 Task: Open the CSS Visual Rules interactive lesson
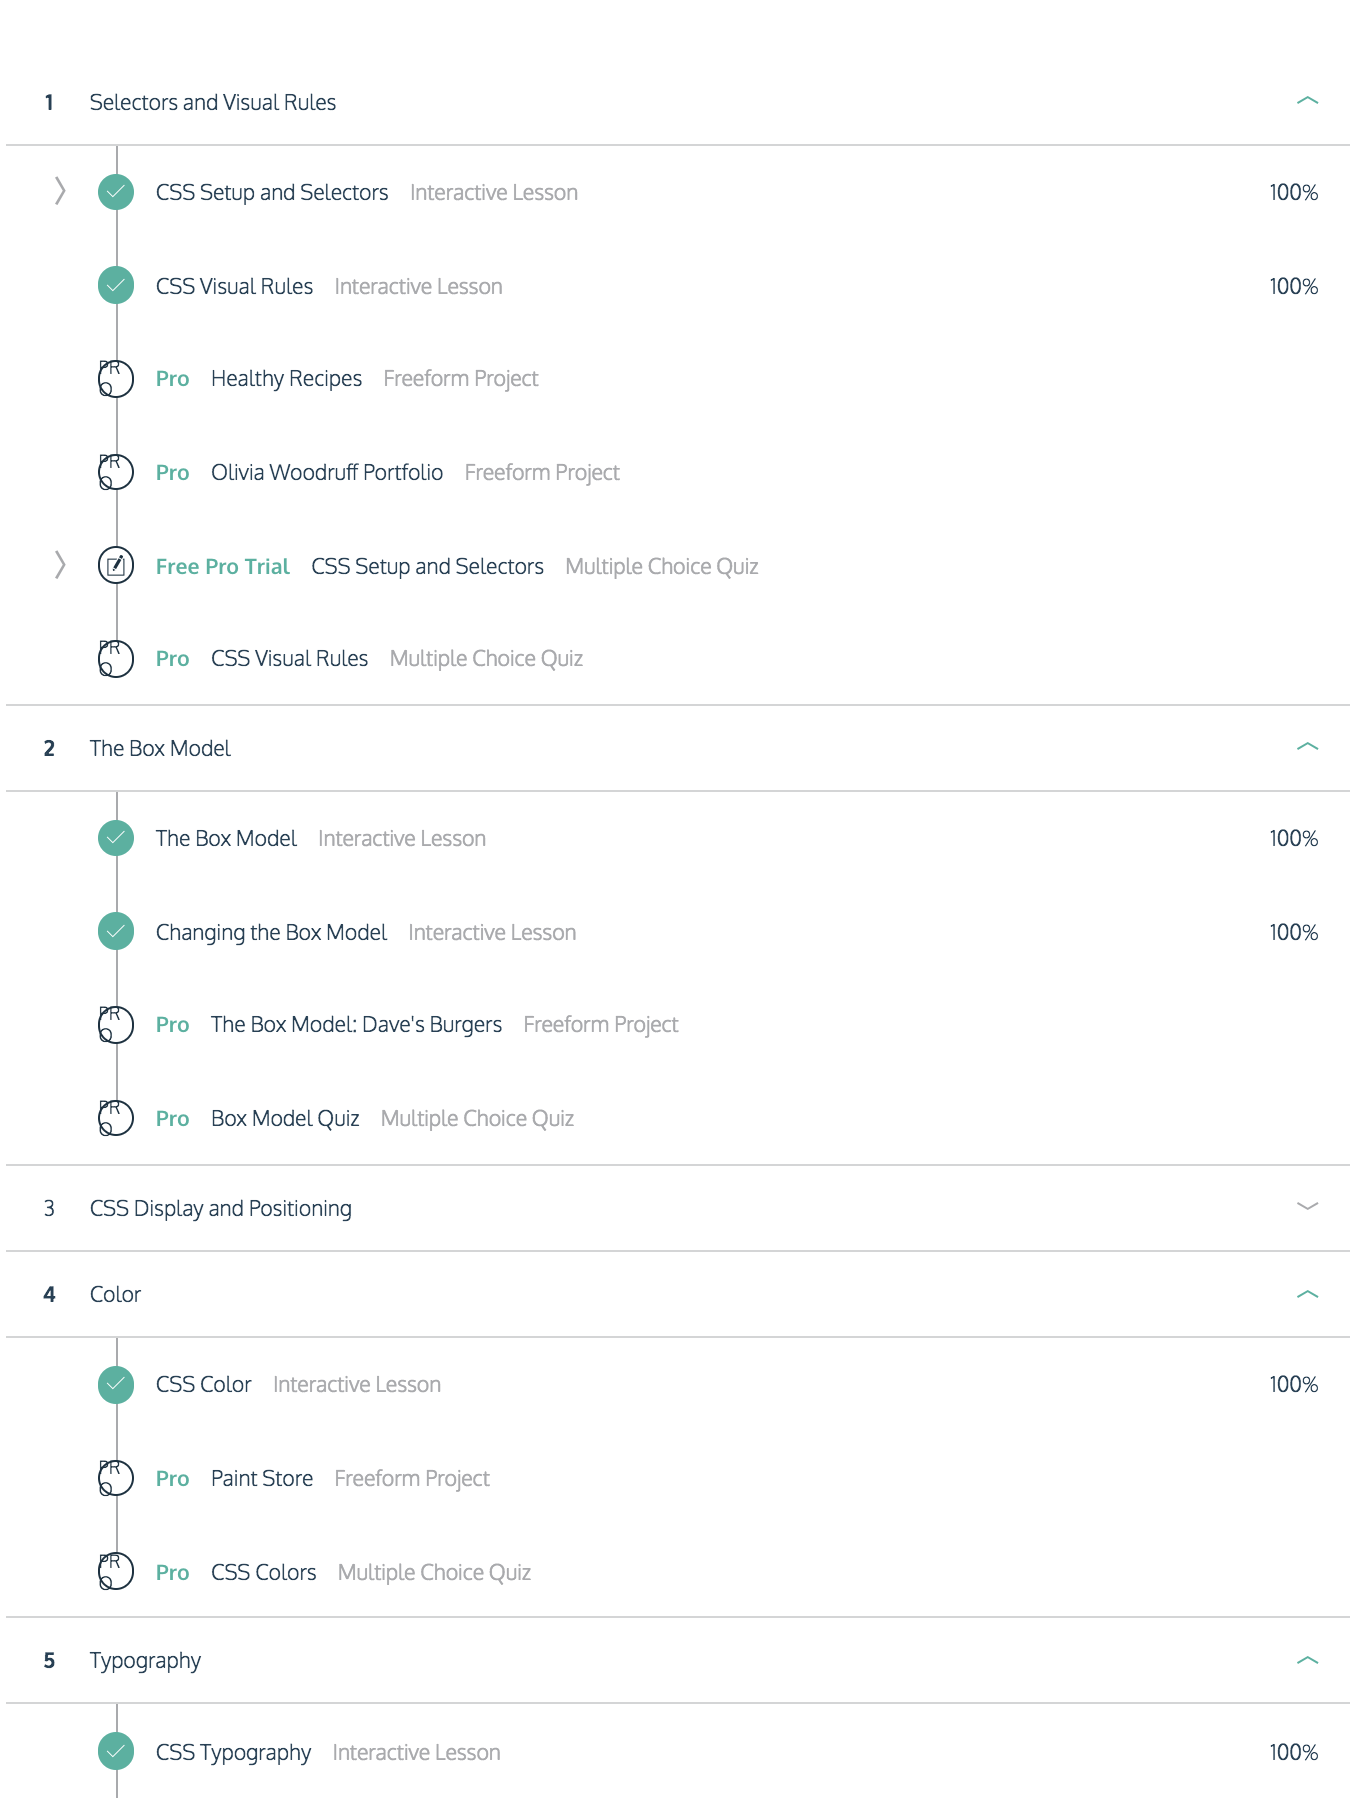click(234, 287)
